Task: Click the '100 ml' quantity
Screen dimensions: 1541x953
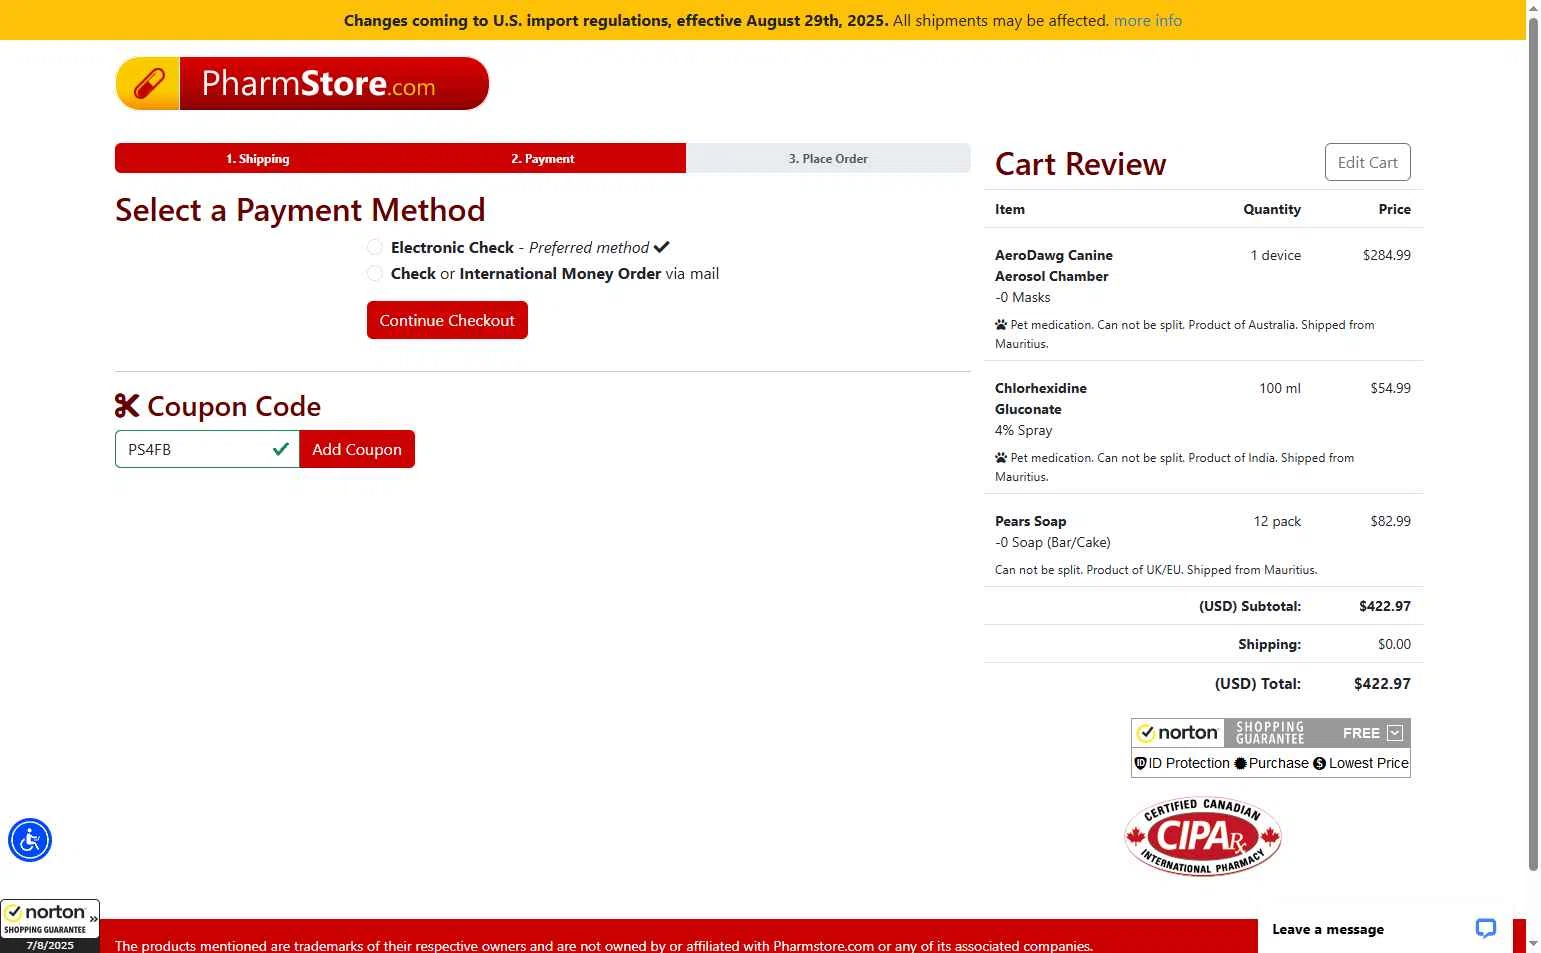Action: pyautogui.click(x=1280, y=388)
